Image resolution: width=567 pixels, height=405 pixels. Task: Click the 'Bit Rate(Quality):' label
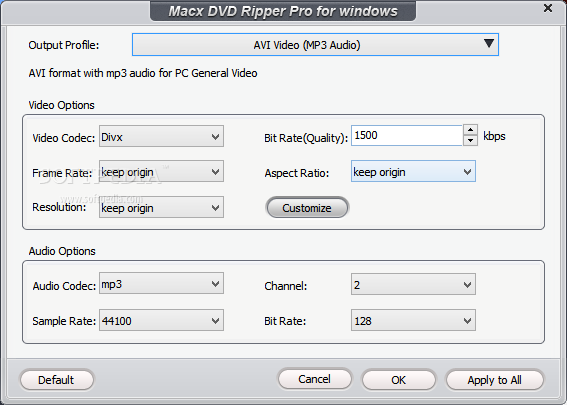click(306, 138)
